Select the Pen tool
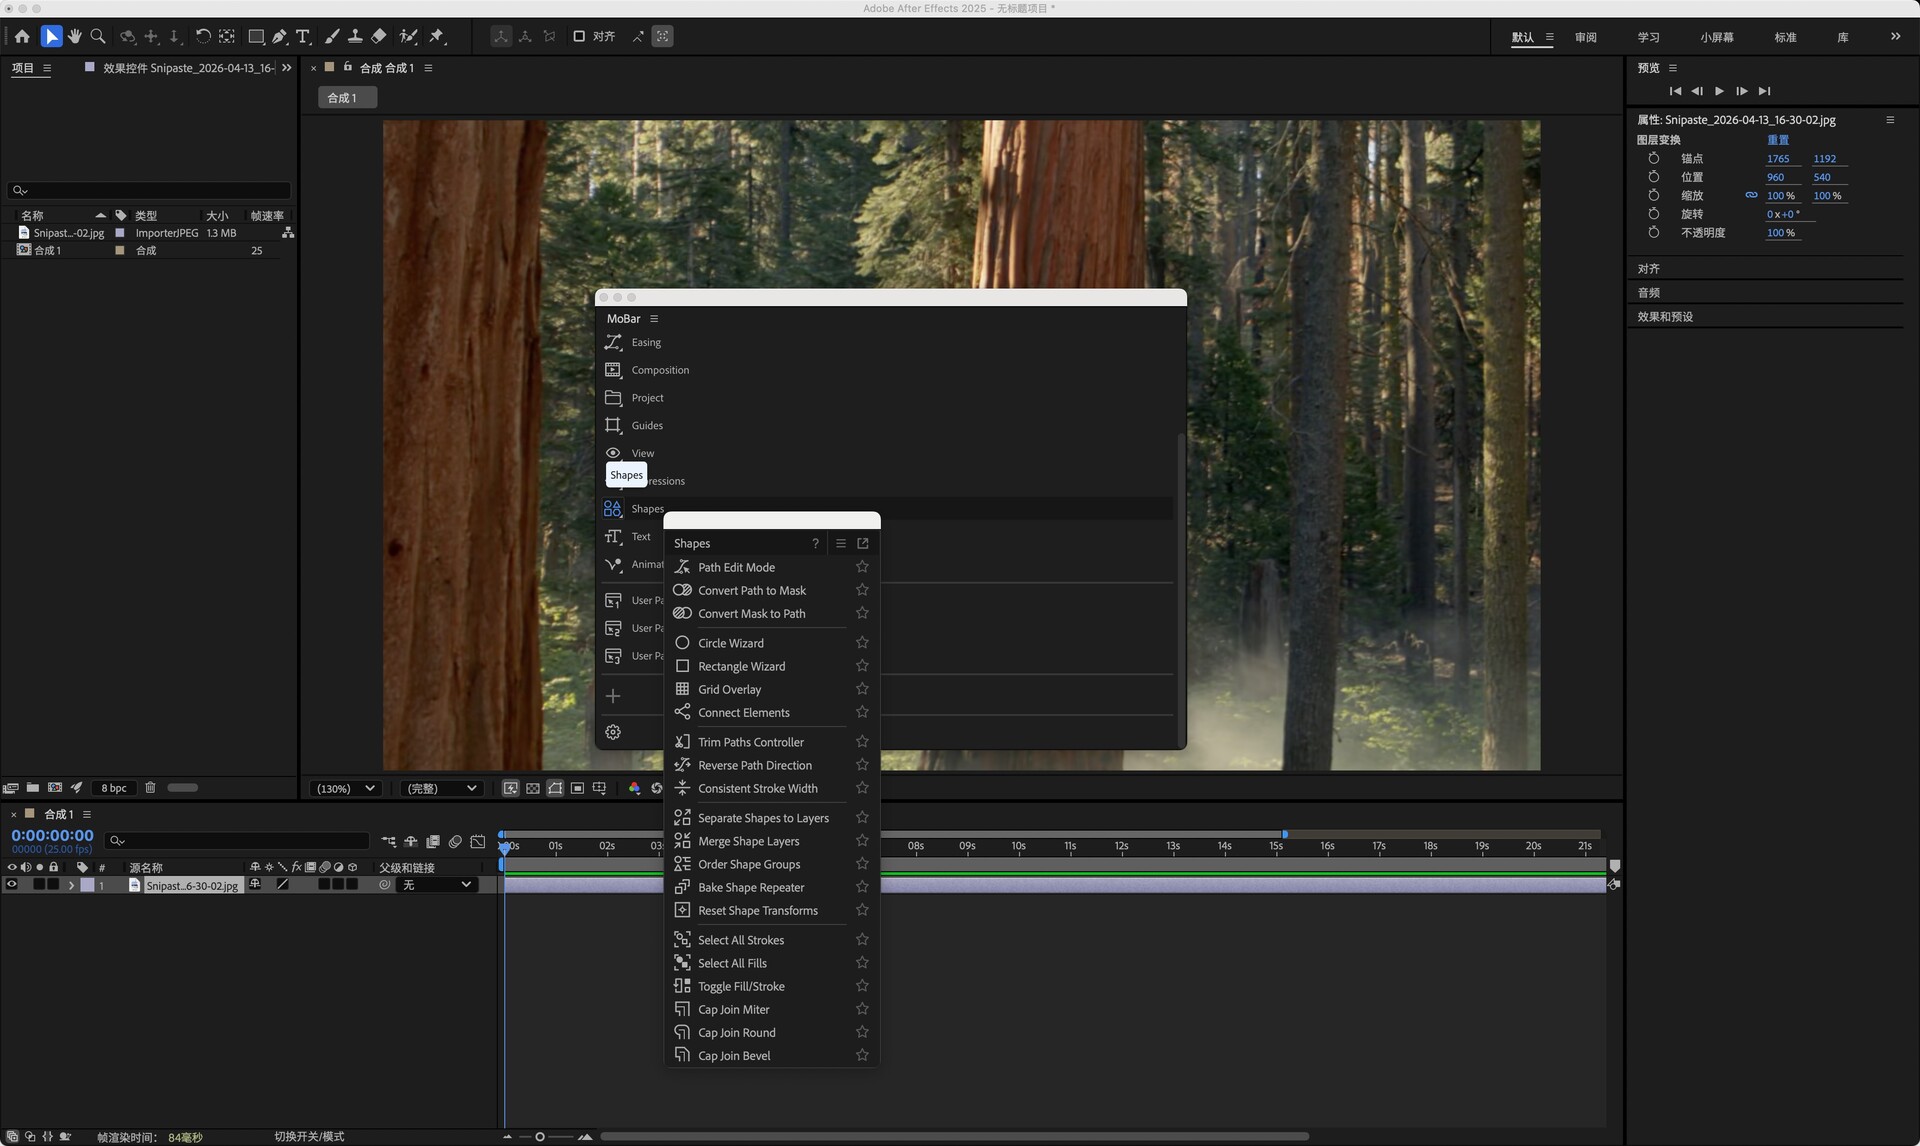This screenshot has height=1146, width=1920. tap(280, 36)
